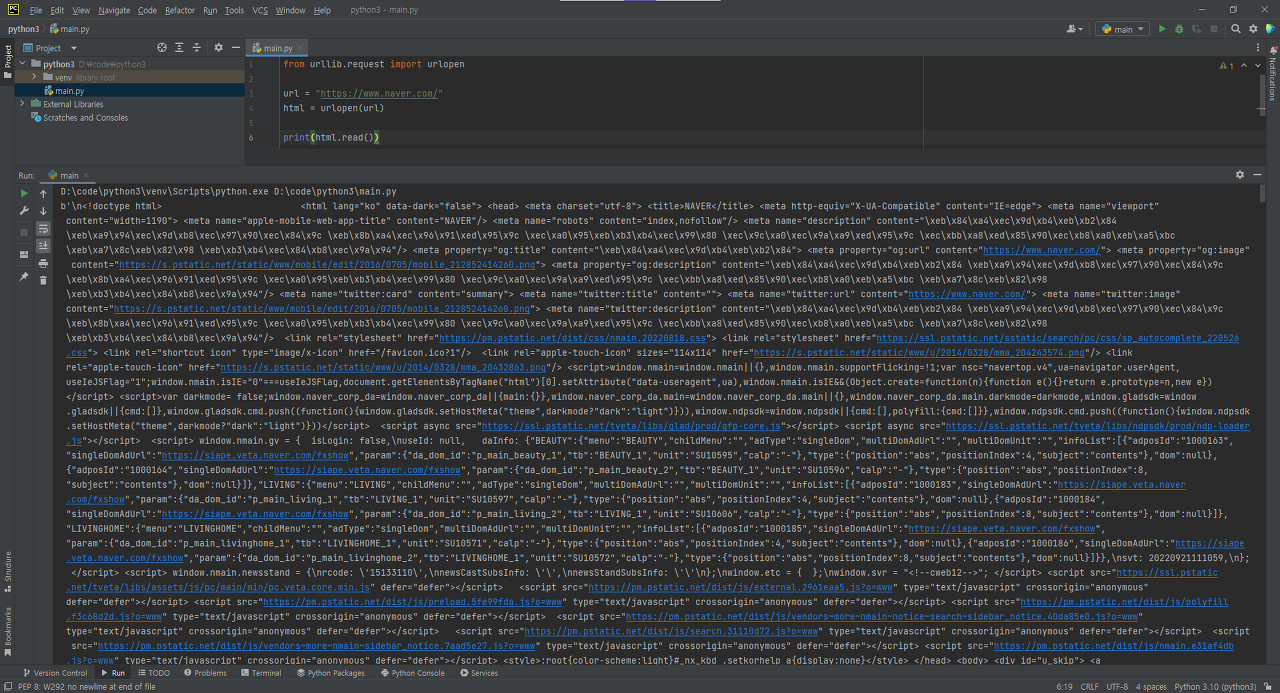Rerun main in Run panel
The image size is (1280, 693).
pos(25,193)
